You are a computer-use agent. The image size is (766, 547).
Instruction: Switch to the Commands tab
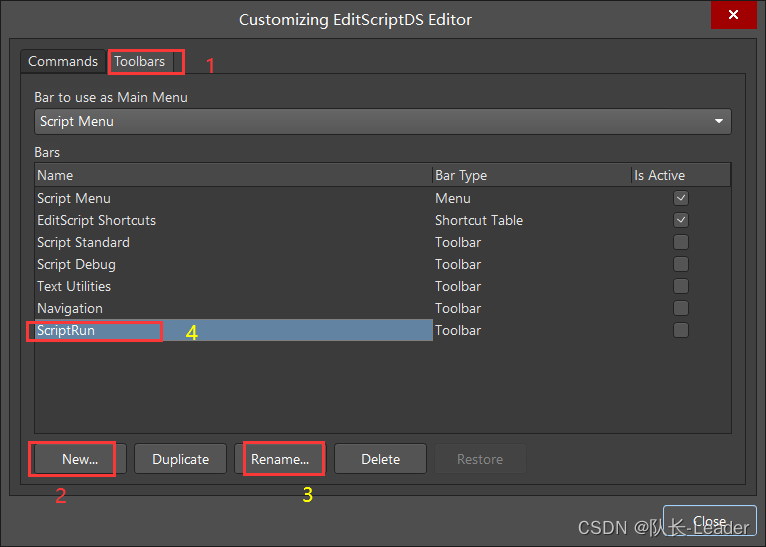tap(63, 61)
